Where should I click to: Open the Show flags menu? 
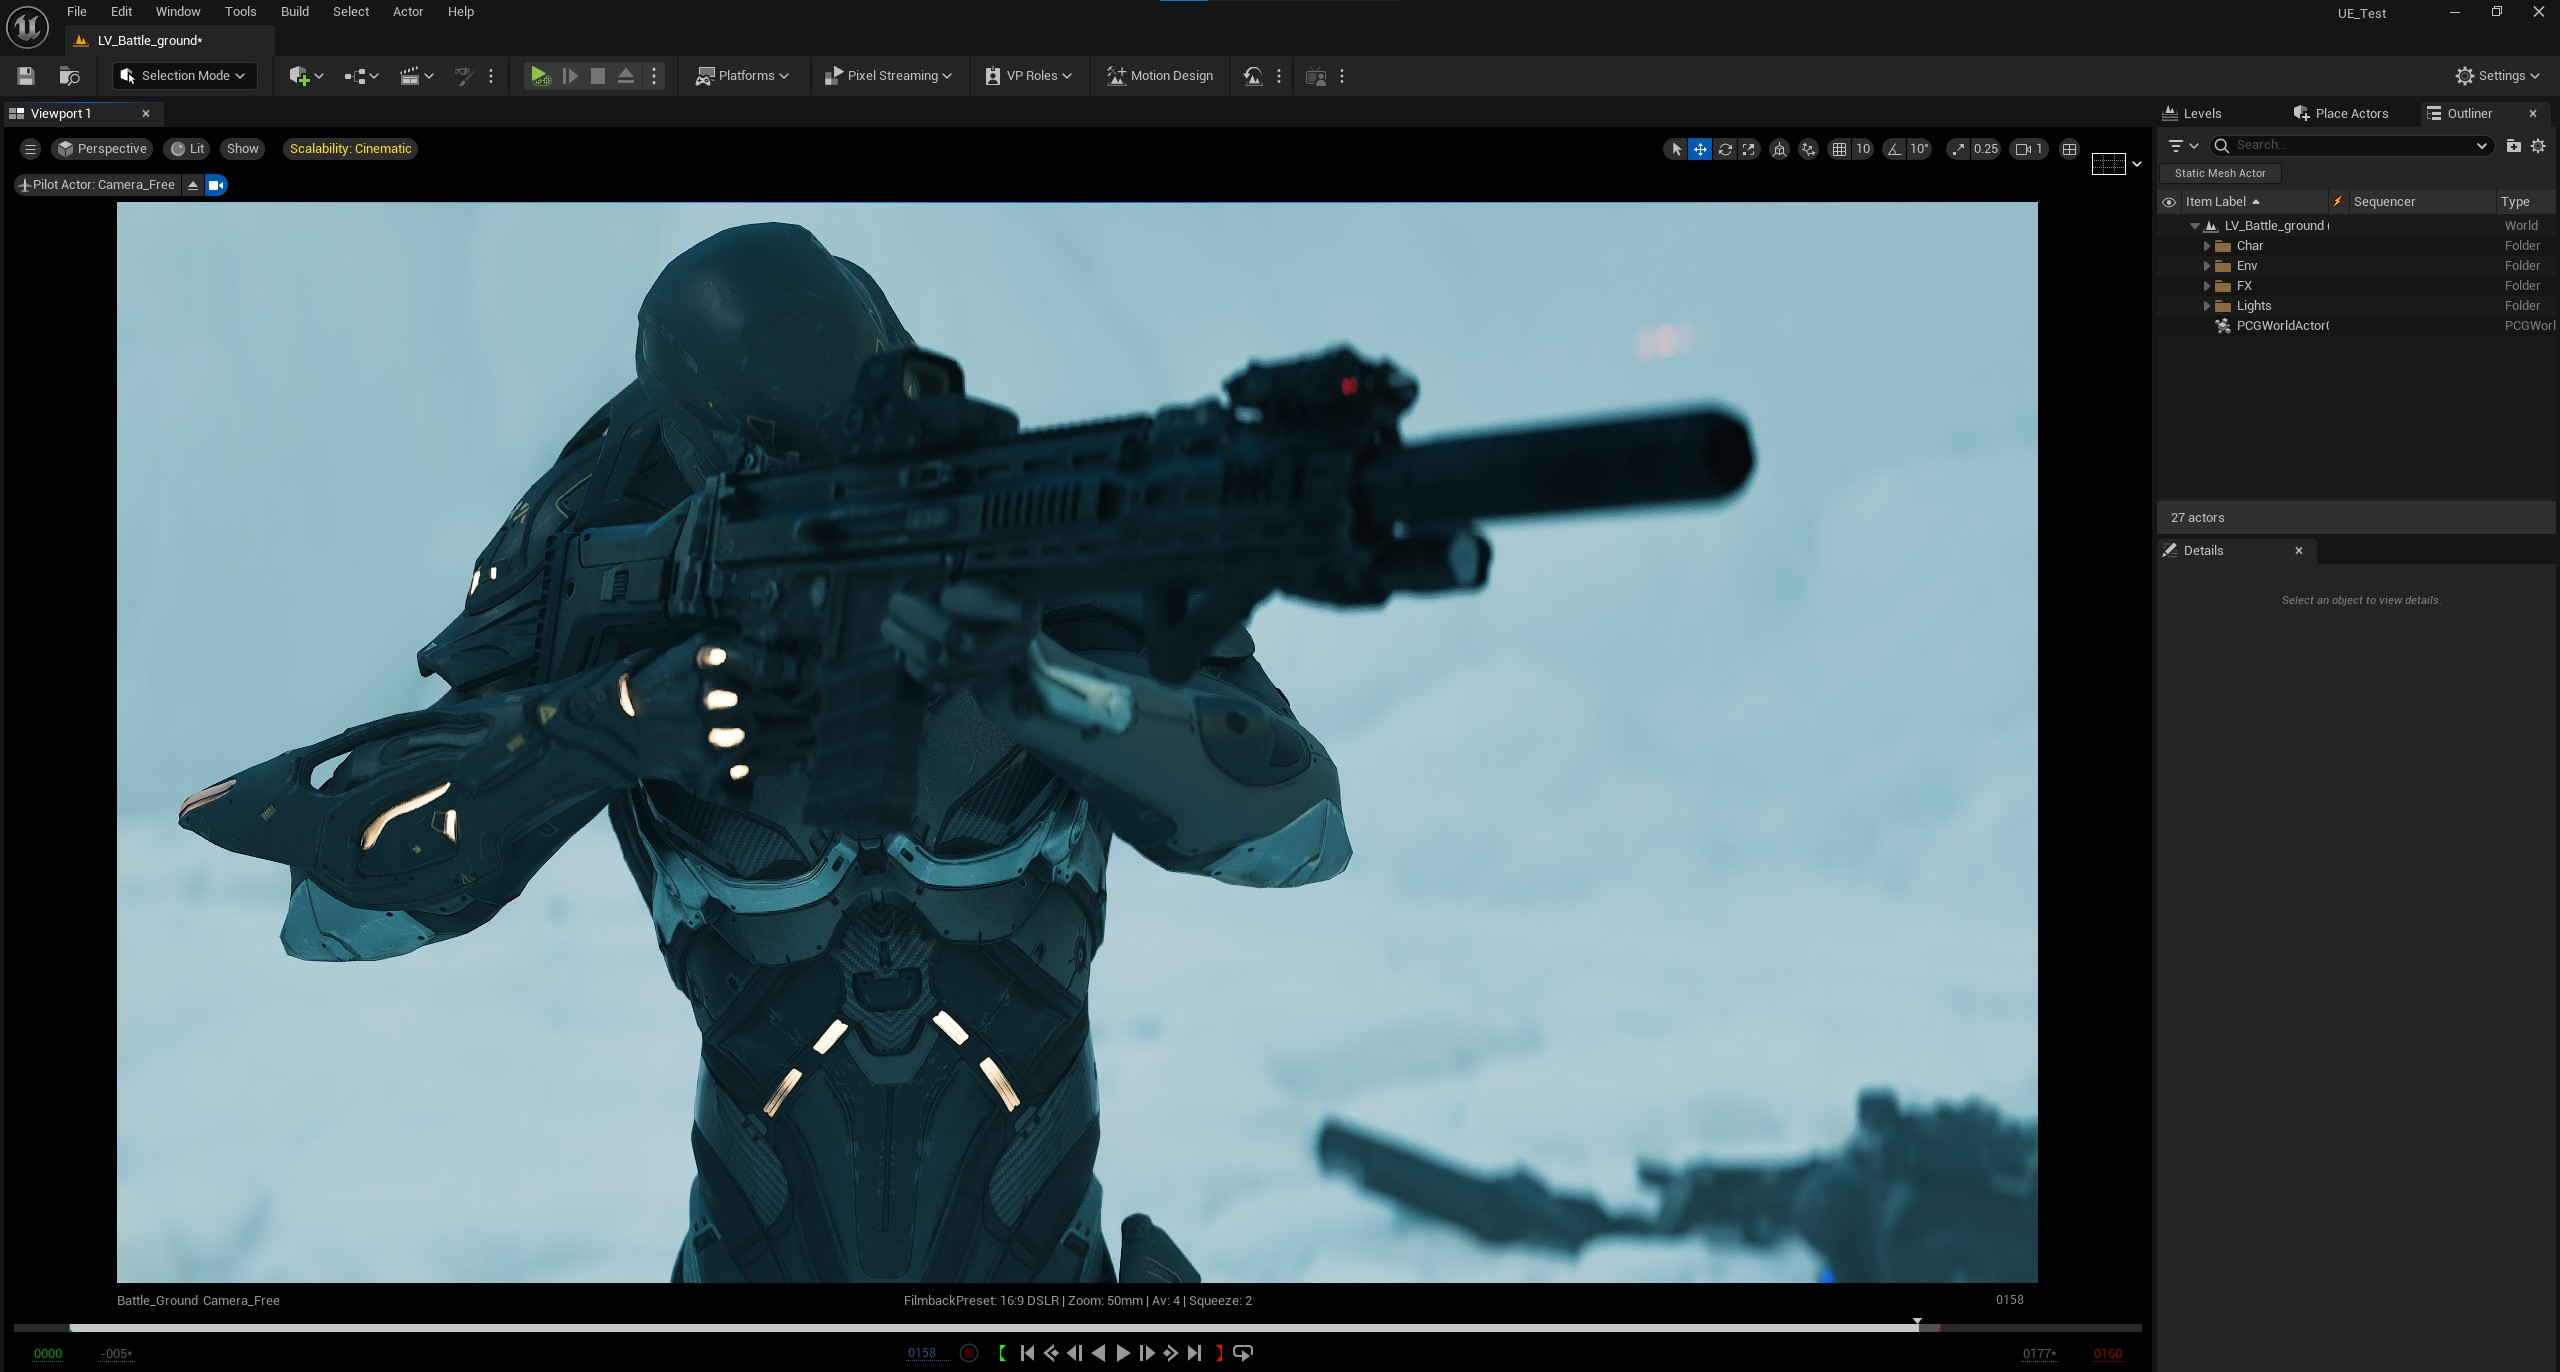tap(242, 149)
